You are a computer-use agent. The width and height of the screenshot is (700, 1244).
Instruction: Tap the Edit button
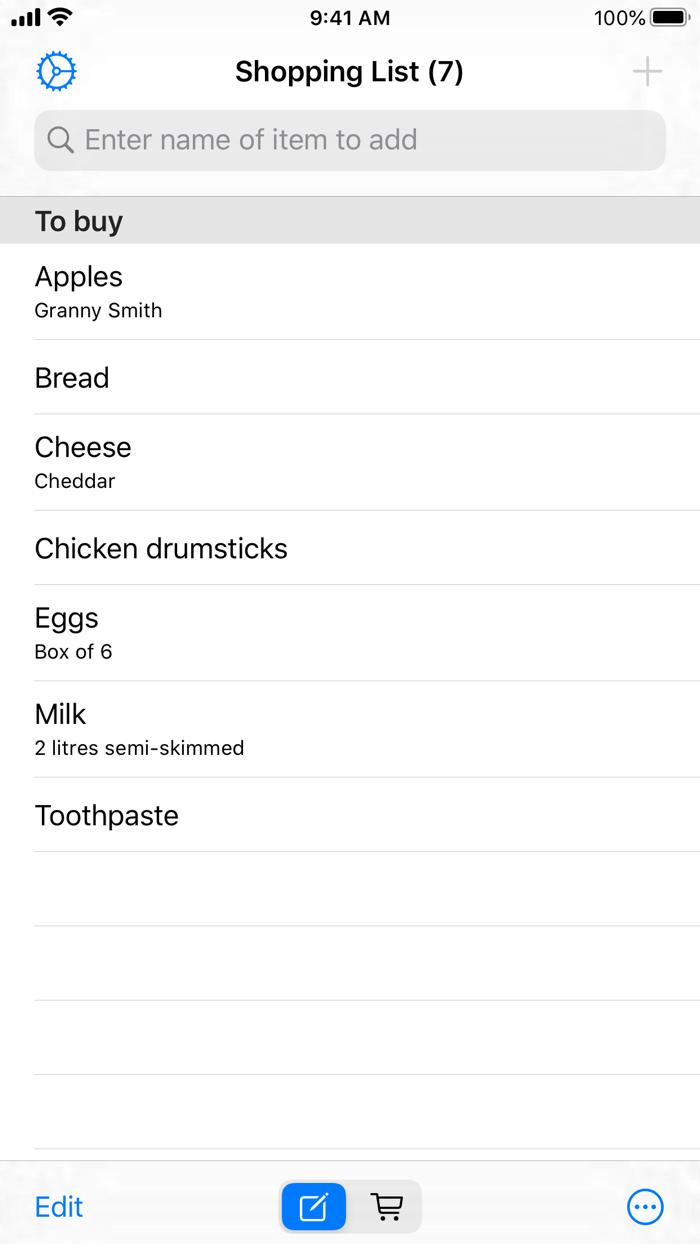58,1207
